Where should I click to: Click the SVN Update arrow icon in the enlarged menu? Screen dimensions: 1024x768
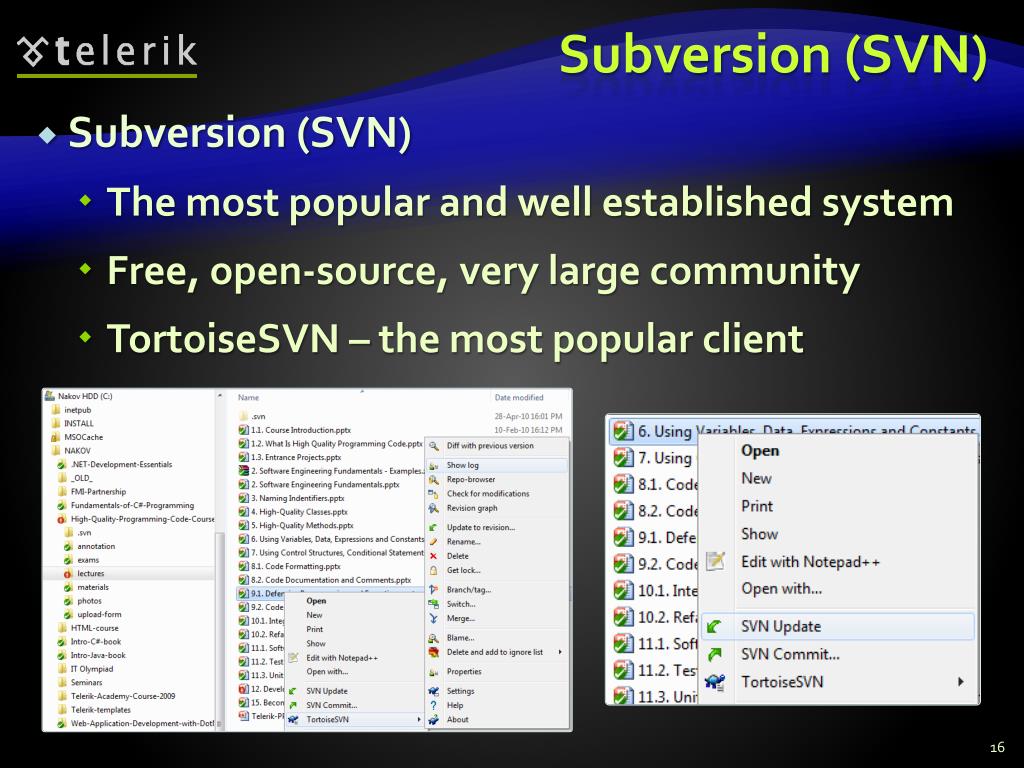coord(714,626)
